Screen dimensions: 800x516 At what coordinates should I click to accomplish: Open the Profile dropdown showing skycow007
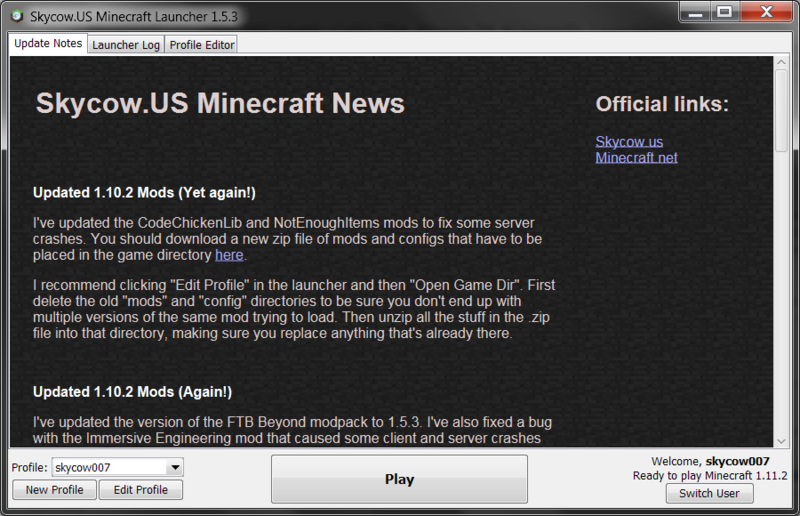(x=118, y=468)
